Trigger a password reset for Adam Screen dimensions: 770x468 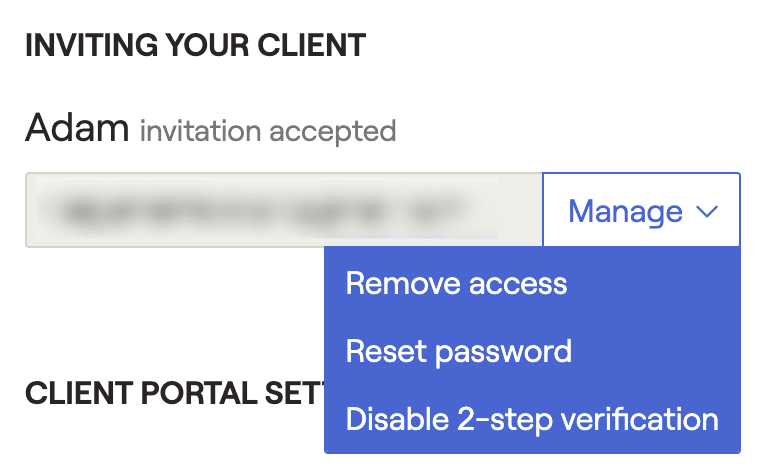click(x=459, y=352)
